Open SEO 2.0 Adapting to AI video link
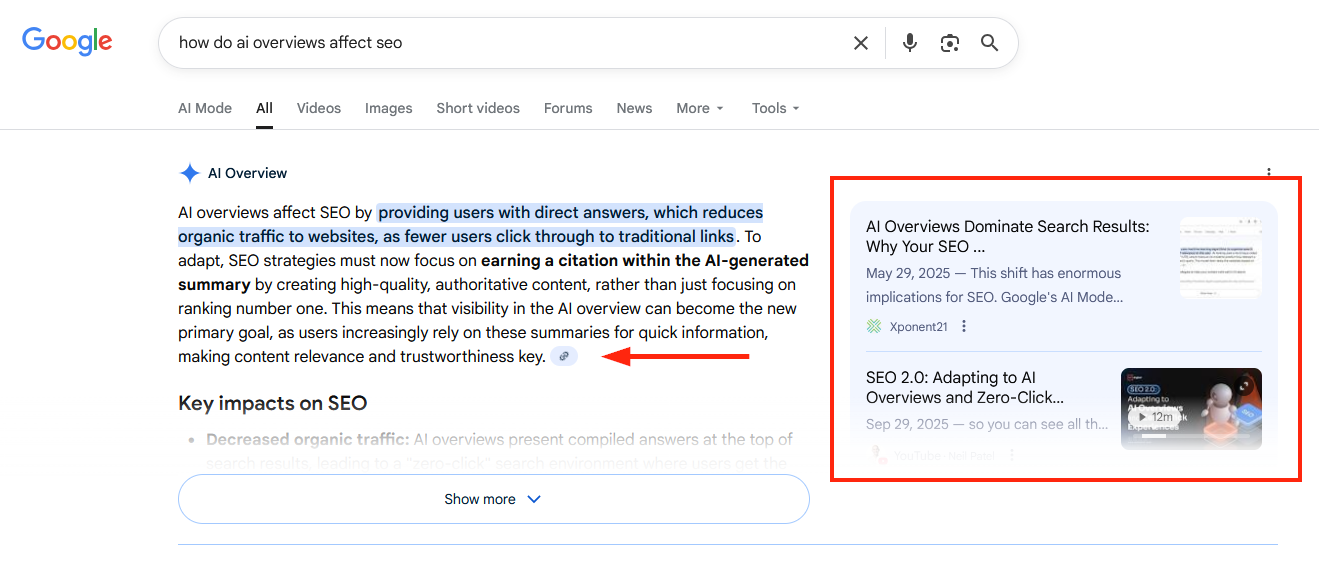This screenshot has height=566, width=1319. point(964,387)
